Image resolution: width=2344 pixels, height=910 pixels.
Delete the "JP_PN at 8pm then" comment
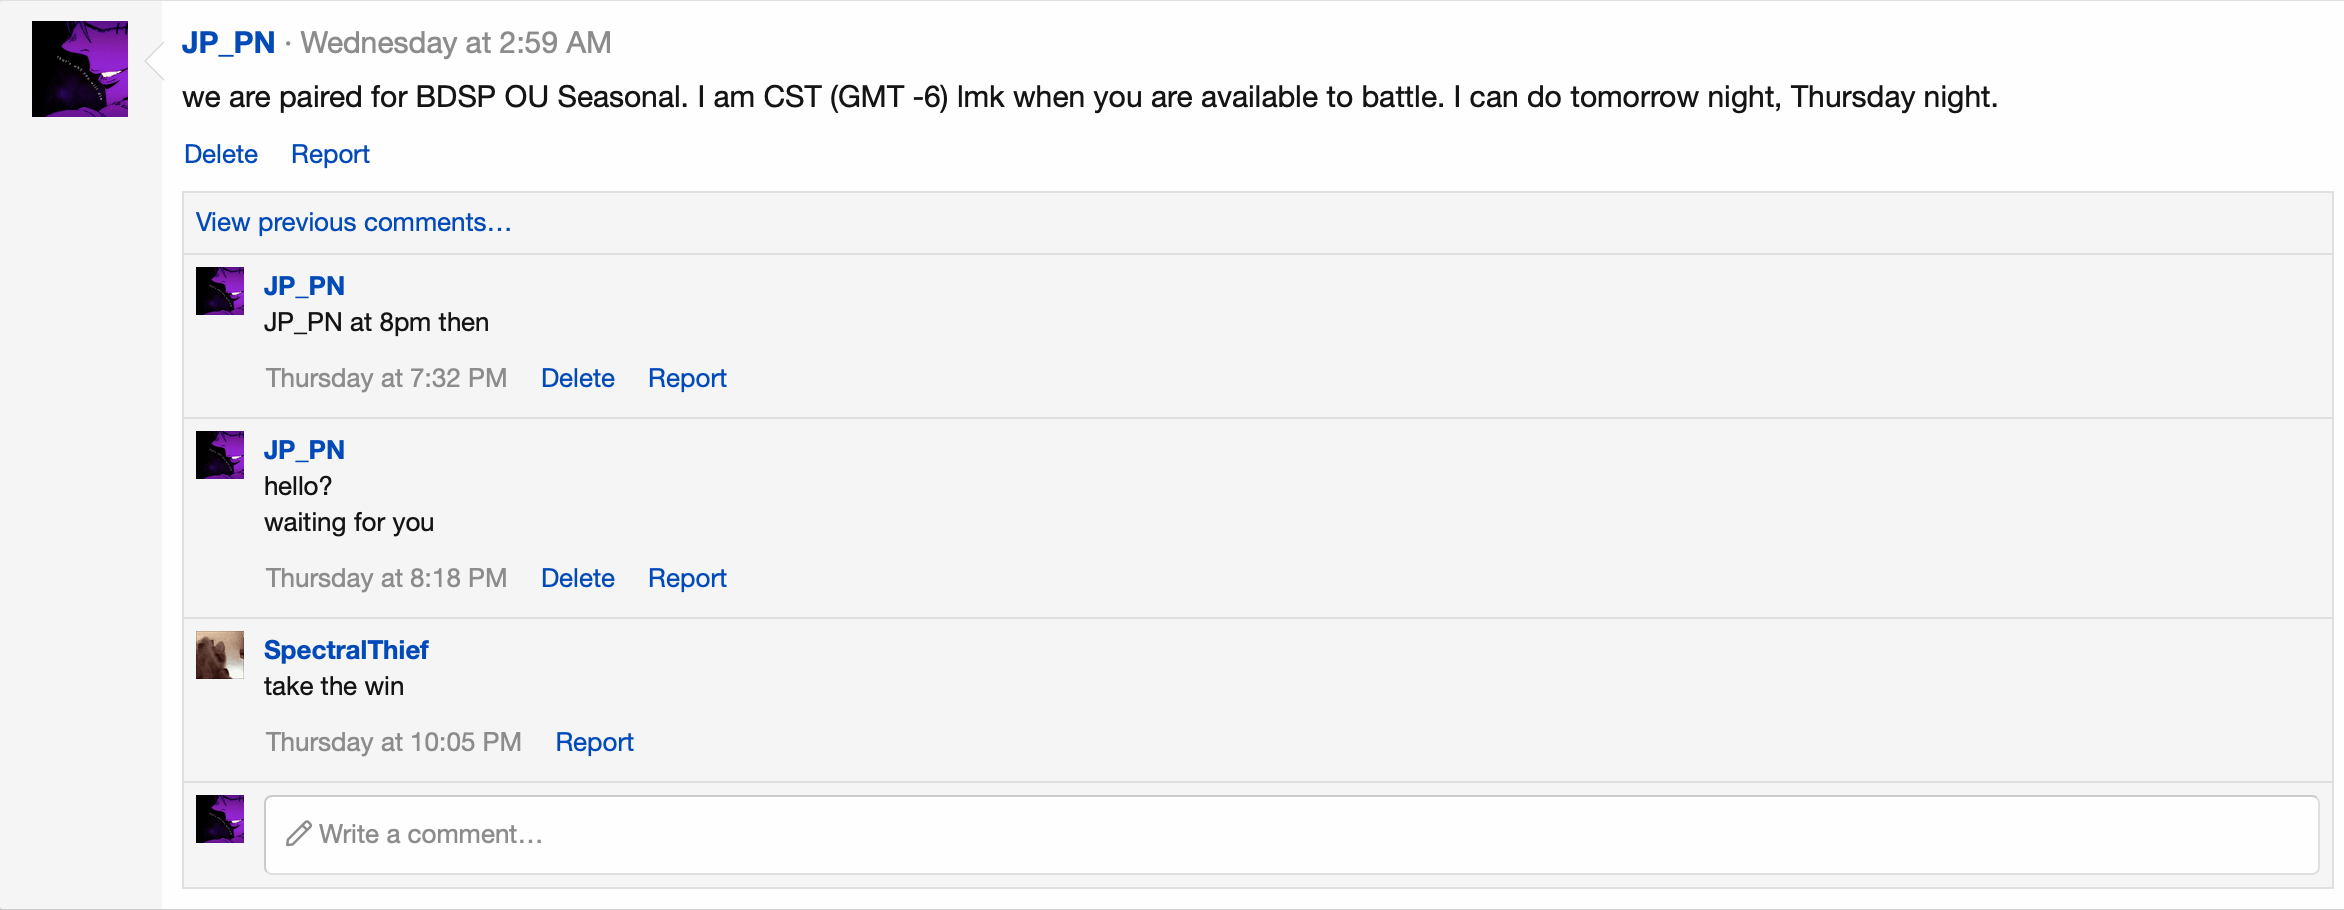(578, 378)
